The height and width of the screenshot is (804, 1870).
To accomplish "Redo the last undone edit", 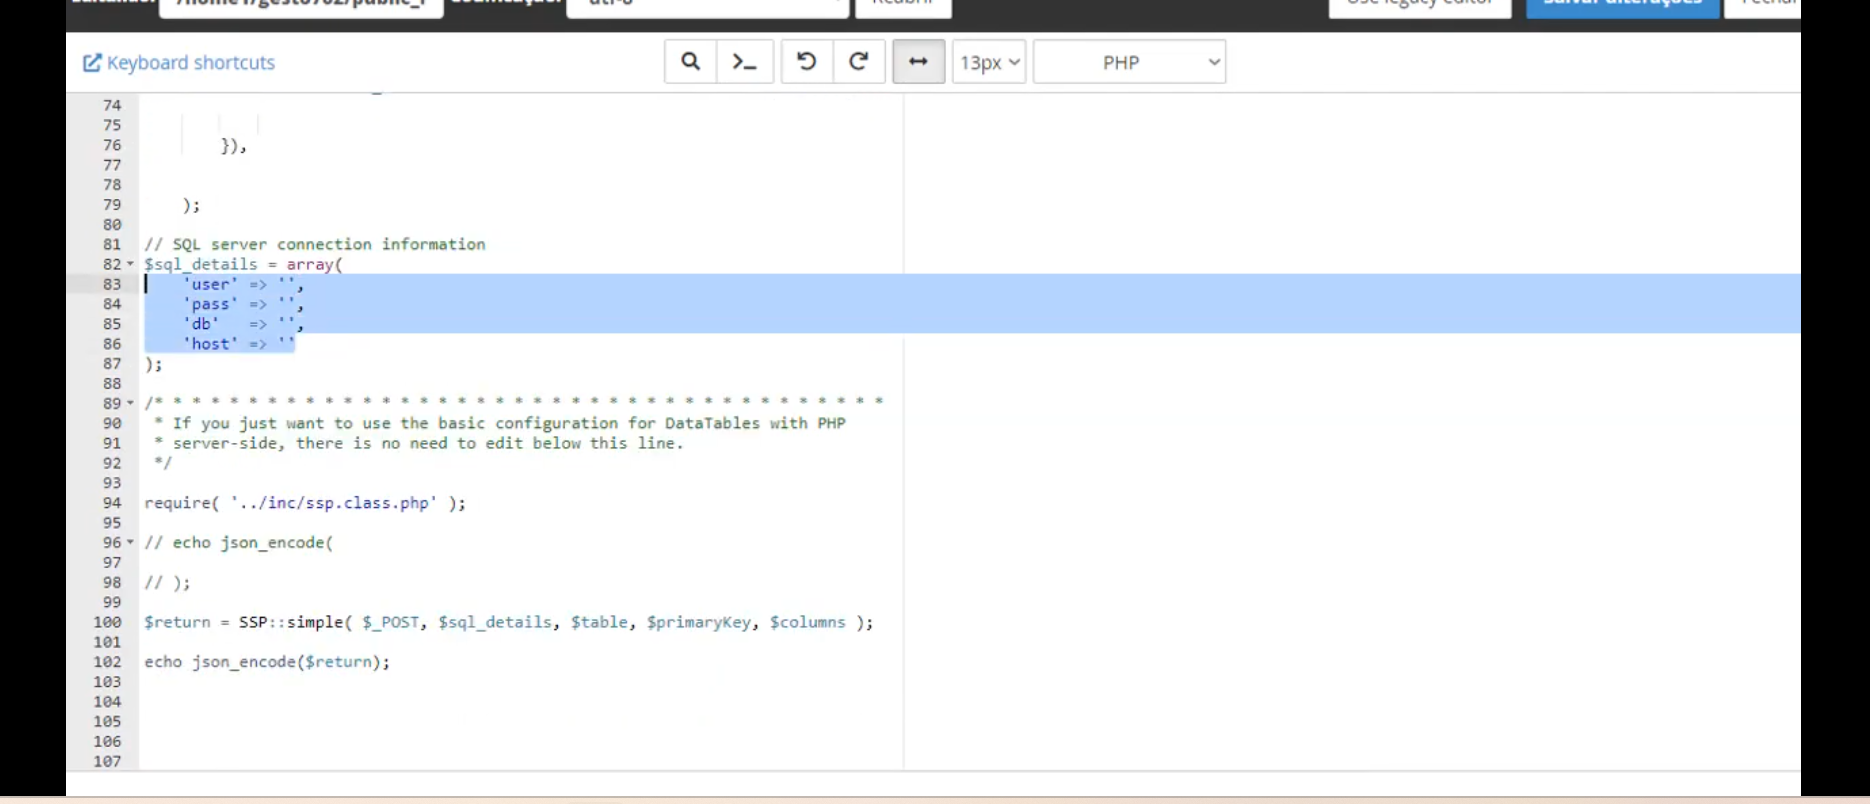I will tap(858, 62).
